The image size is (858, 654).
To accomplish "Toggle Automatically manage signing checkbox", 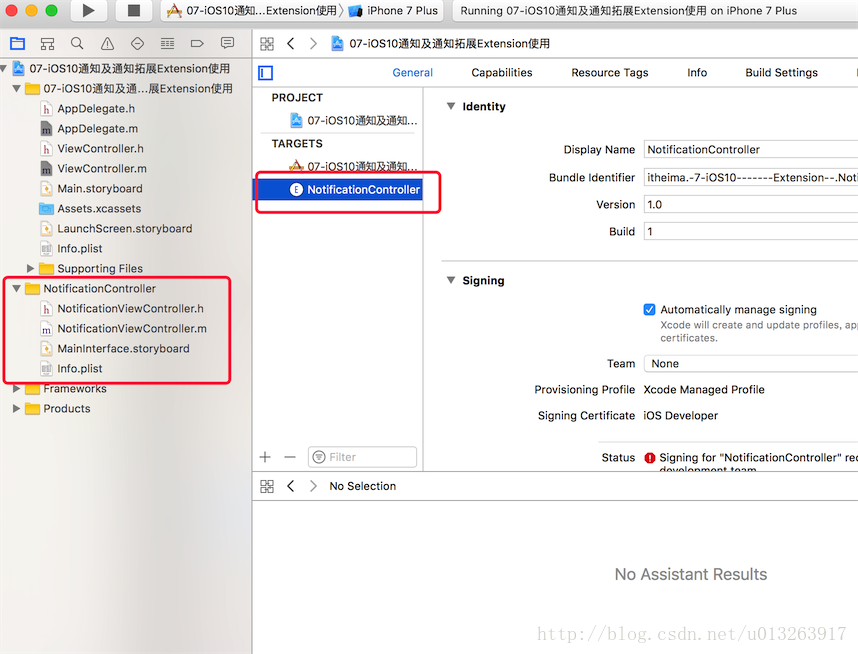I will pyautogui.click(x=650, y=310).
